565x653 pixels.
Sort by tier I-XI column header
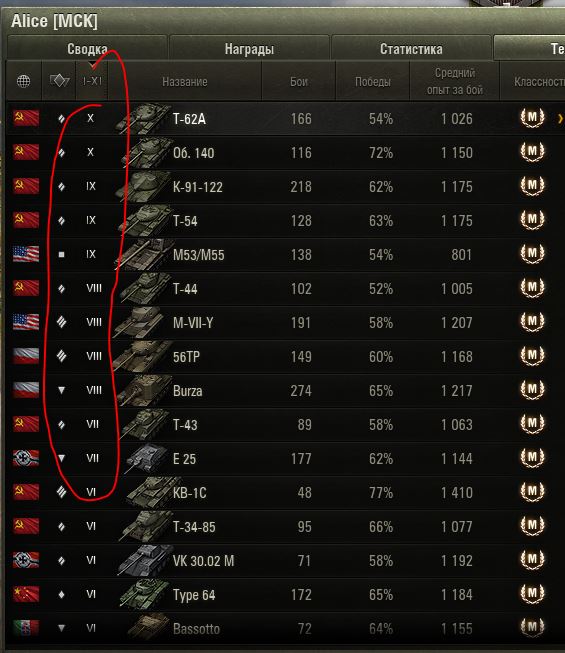point(92,81)
